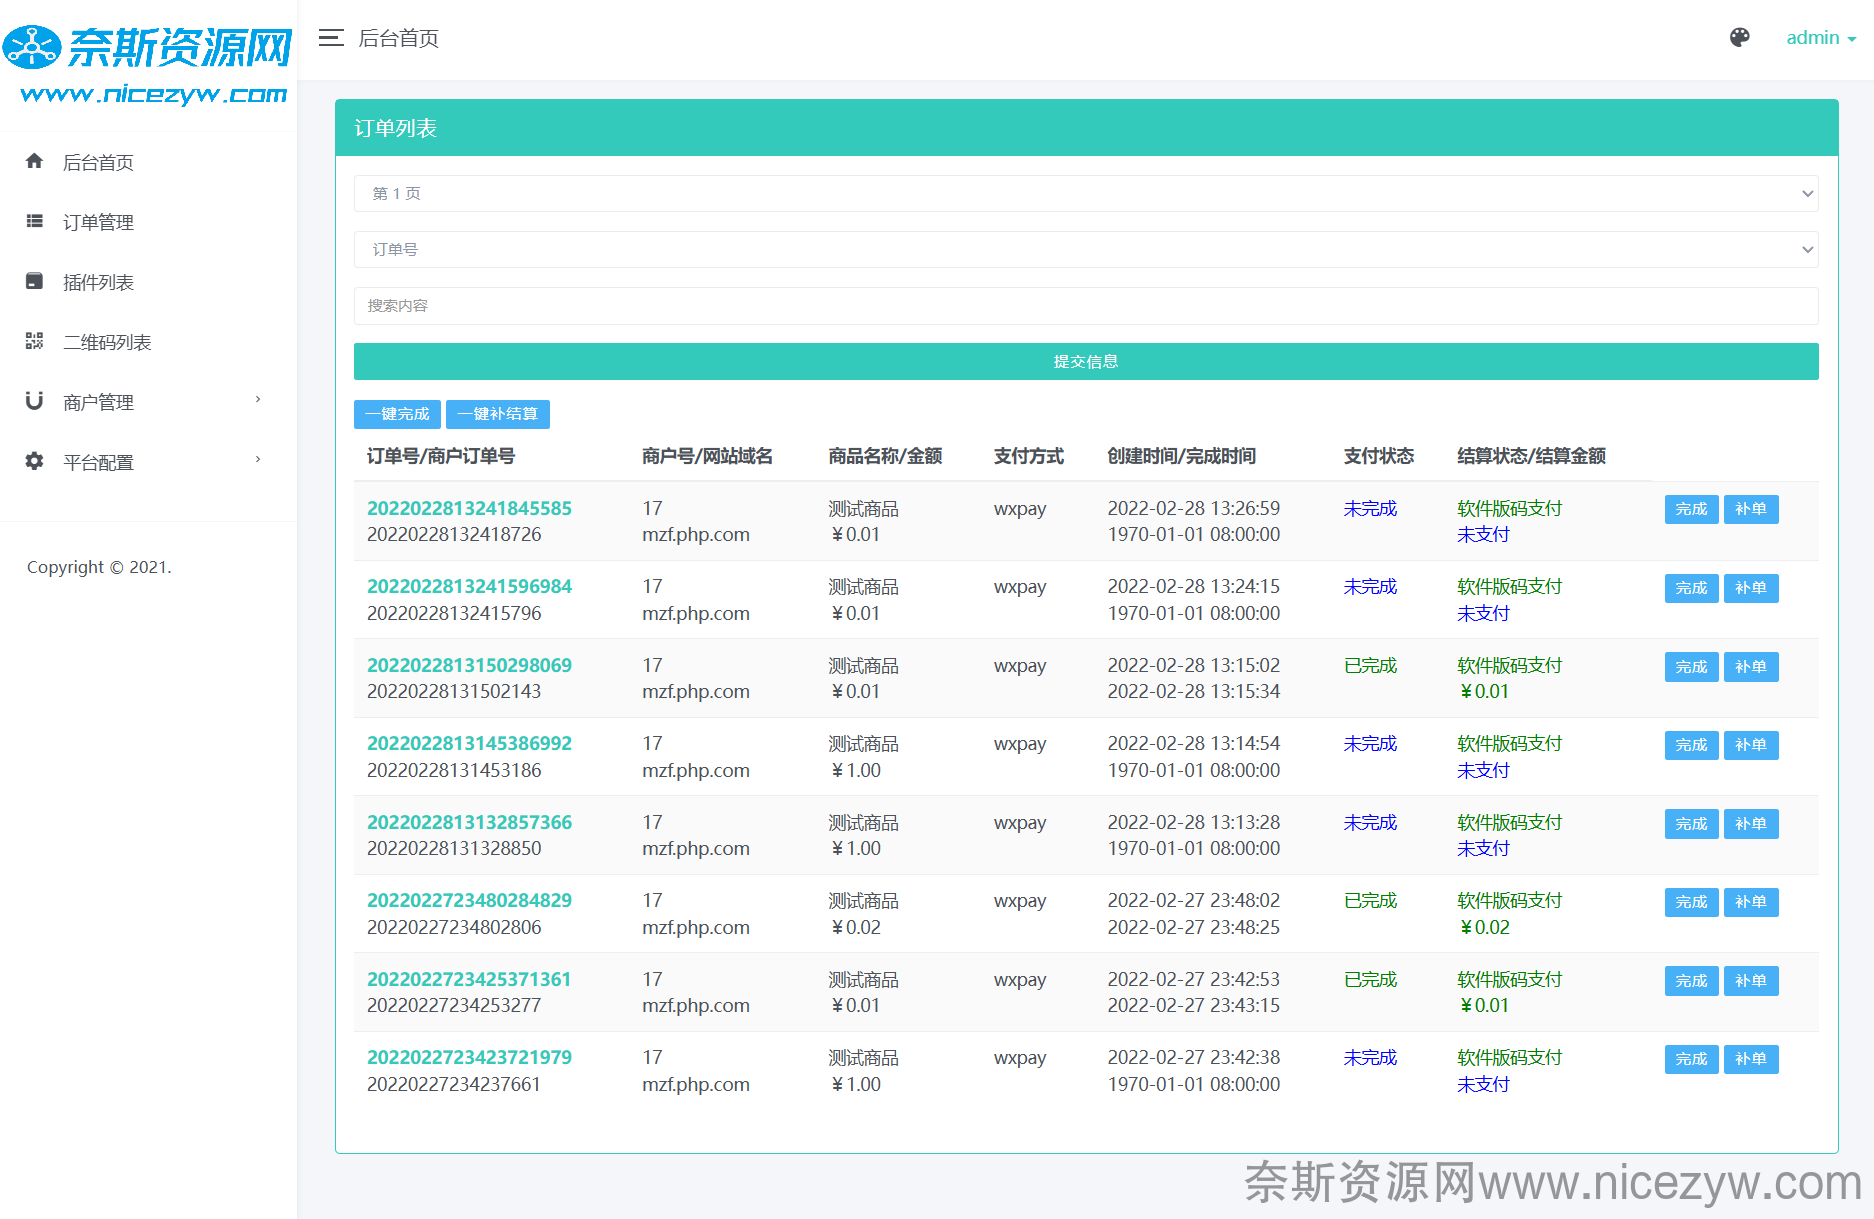This screenshot has width=1874, height=1219.
Task: Click merchant order number 20220228132418726
Action: pyautogui.click(x=454, y=534)
